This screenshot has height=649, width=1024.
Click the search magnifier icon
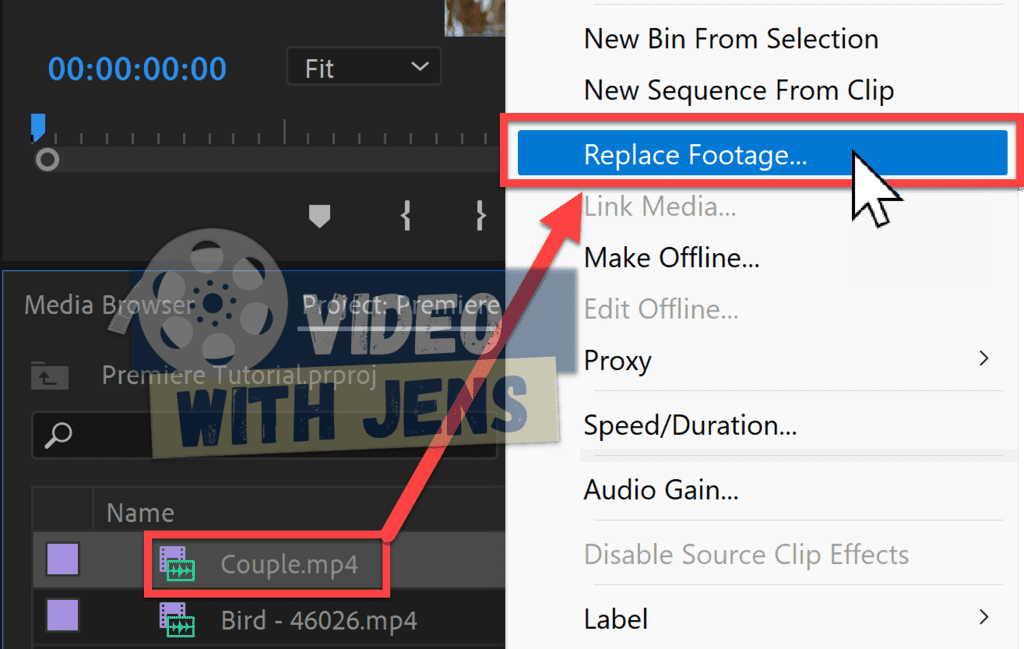(58, 435)
